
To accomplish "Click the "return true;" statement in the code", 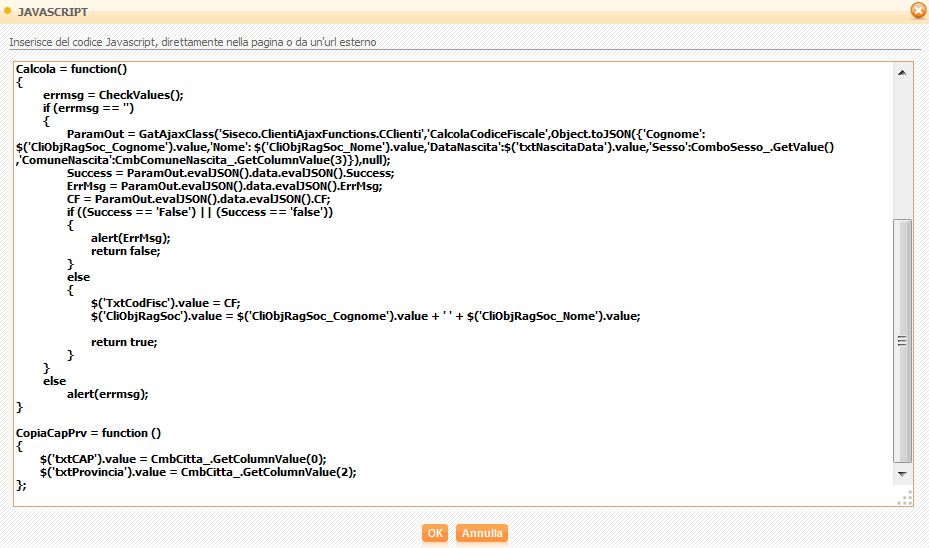I will [124, 342].
